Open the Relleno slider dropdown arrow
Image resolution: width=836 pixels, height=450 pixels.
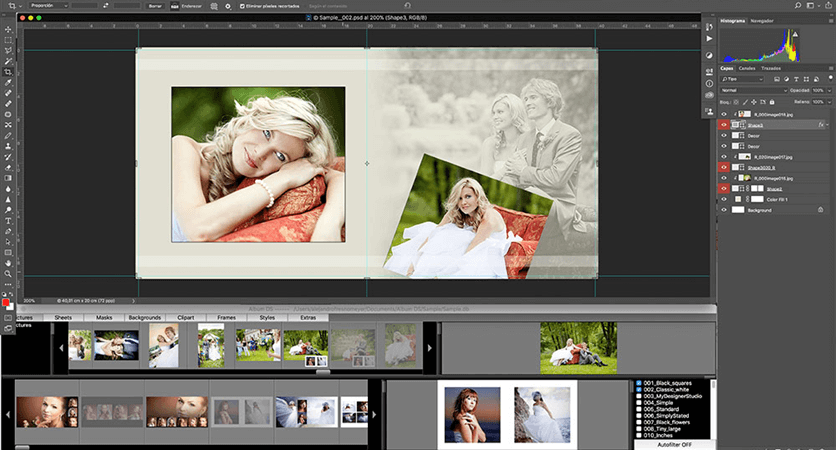(829, 101)
